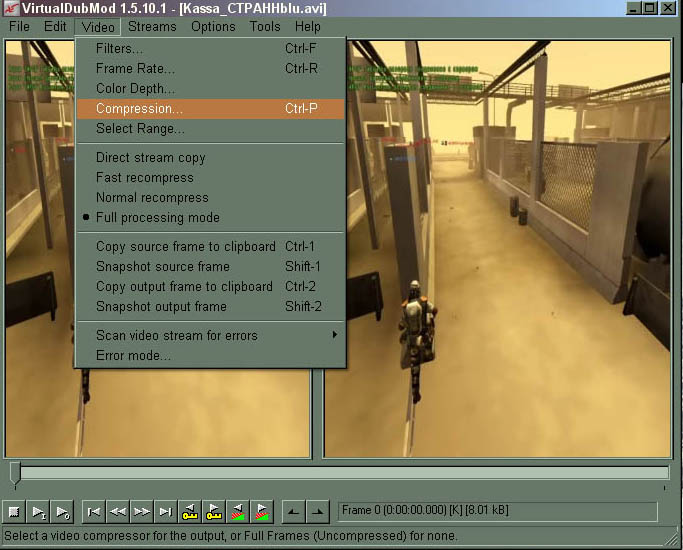Open the File menu
This screenshot has height=550, width=683.
(19, 27)
